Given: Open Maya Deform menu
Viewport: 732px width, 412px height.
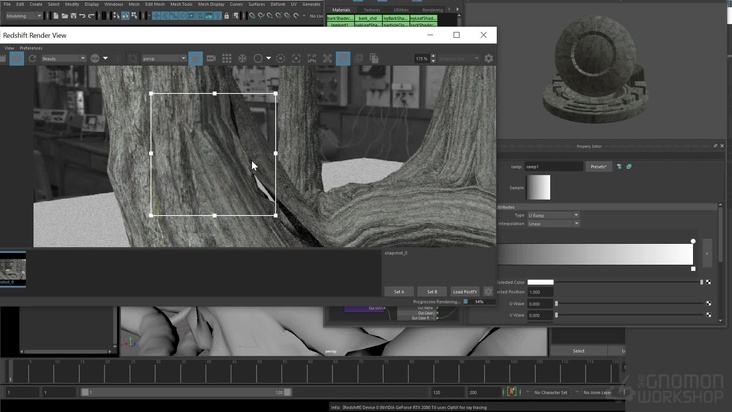Looking at the screenshot, I should pyautogui.click(x=278, y=4).
